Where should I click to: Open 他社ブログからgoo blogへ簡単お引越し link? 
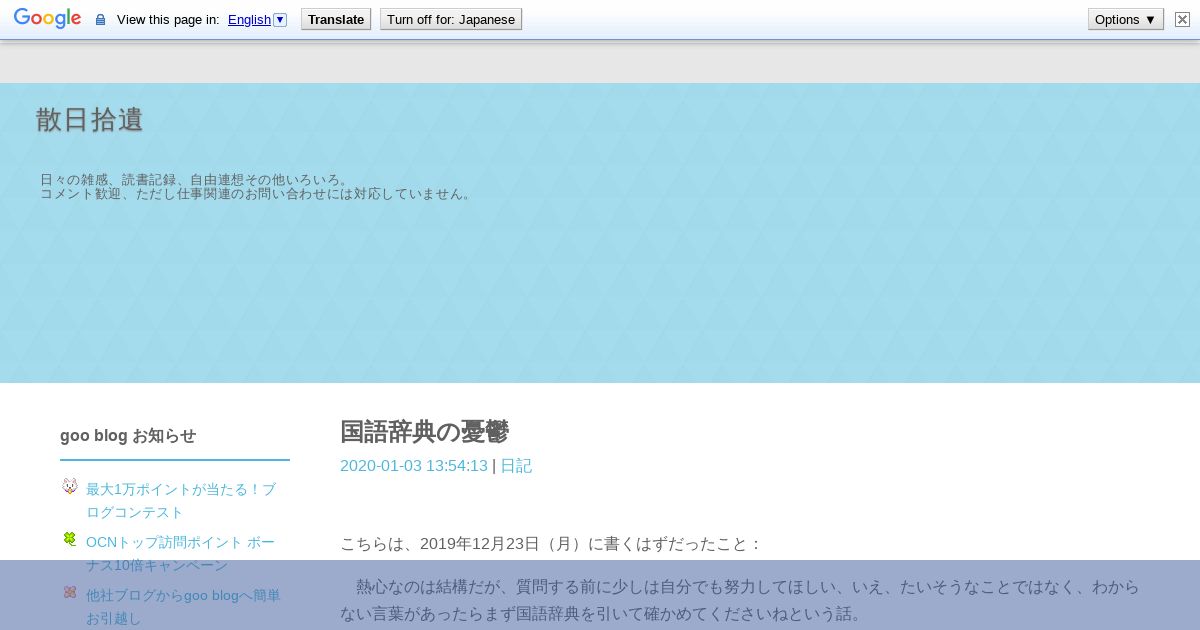184,606
